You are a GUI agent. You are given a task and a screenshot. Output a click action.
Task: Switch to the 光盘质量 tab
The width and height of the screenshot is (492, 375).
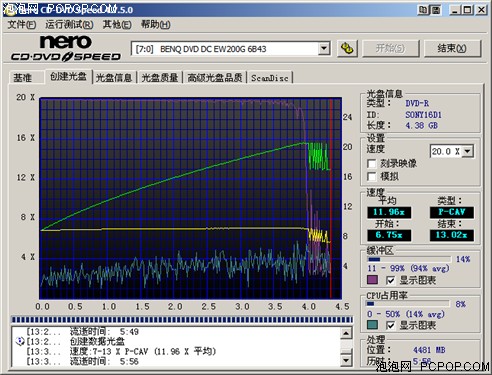(160, 78)
